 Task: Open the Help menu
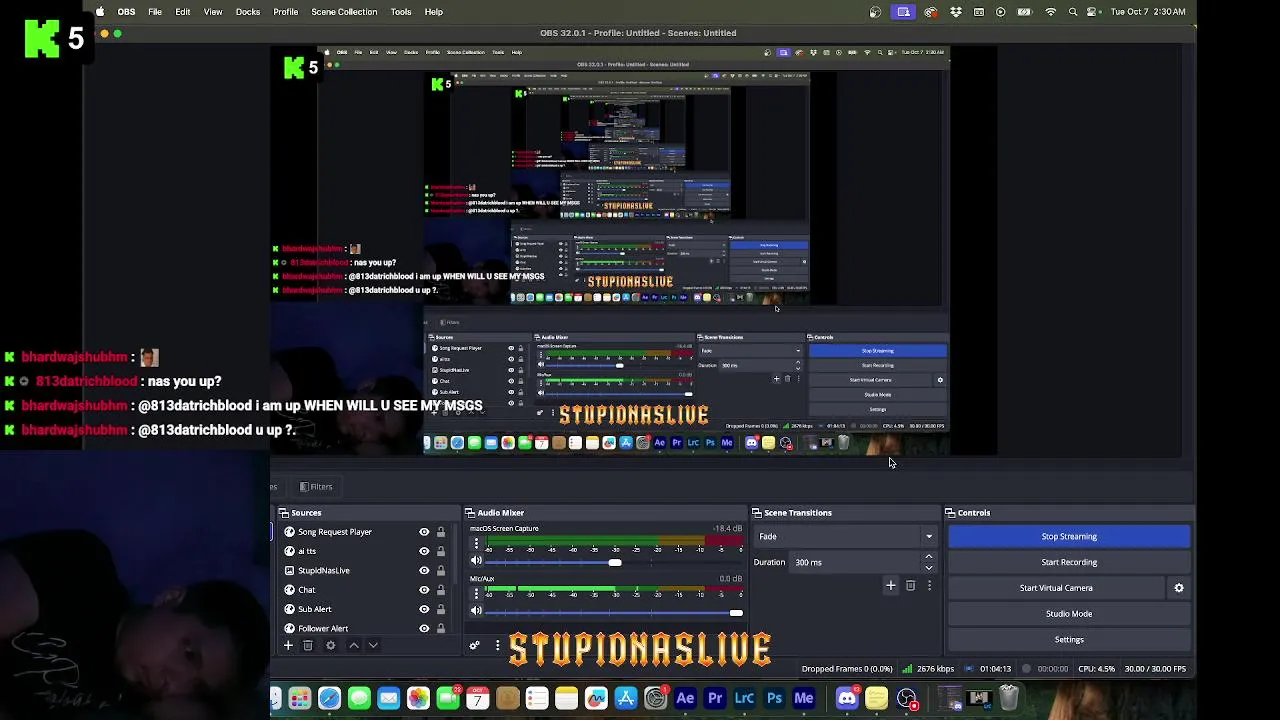click(x=434, y=12)
